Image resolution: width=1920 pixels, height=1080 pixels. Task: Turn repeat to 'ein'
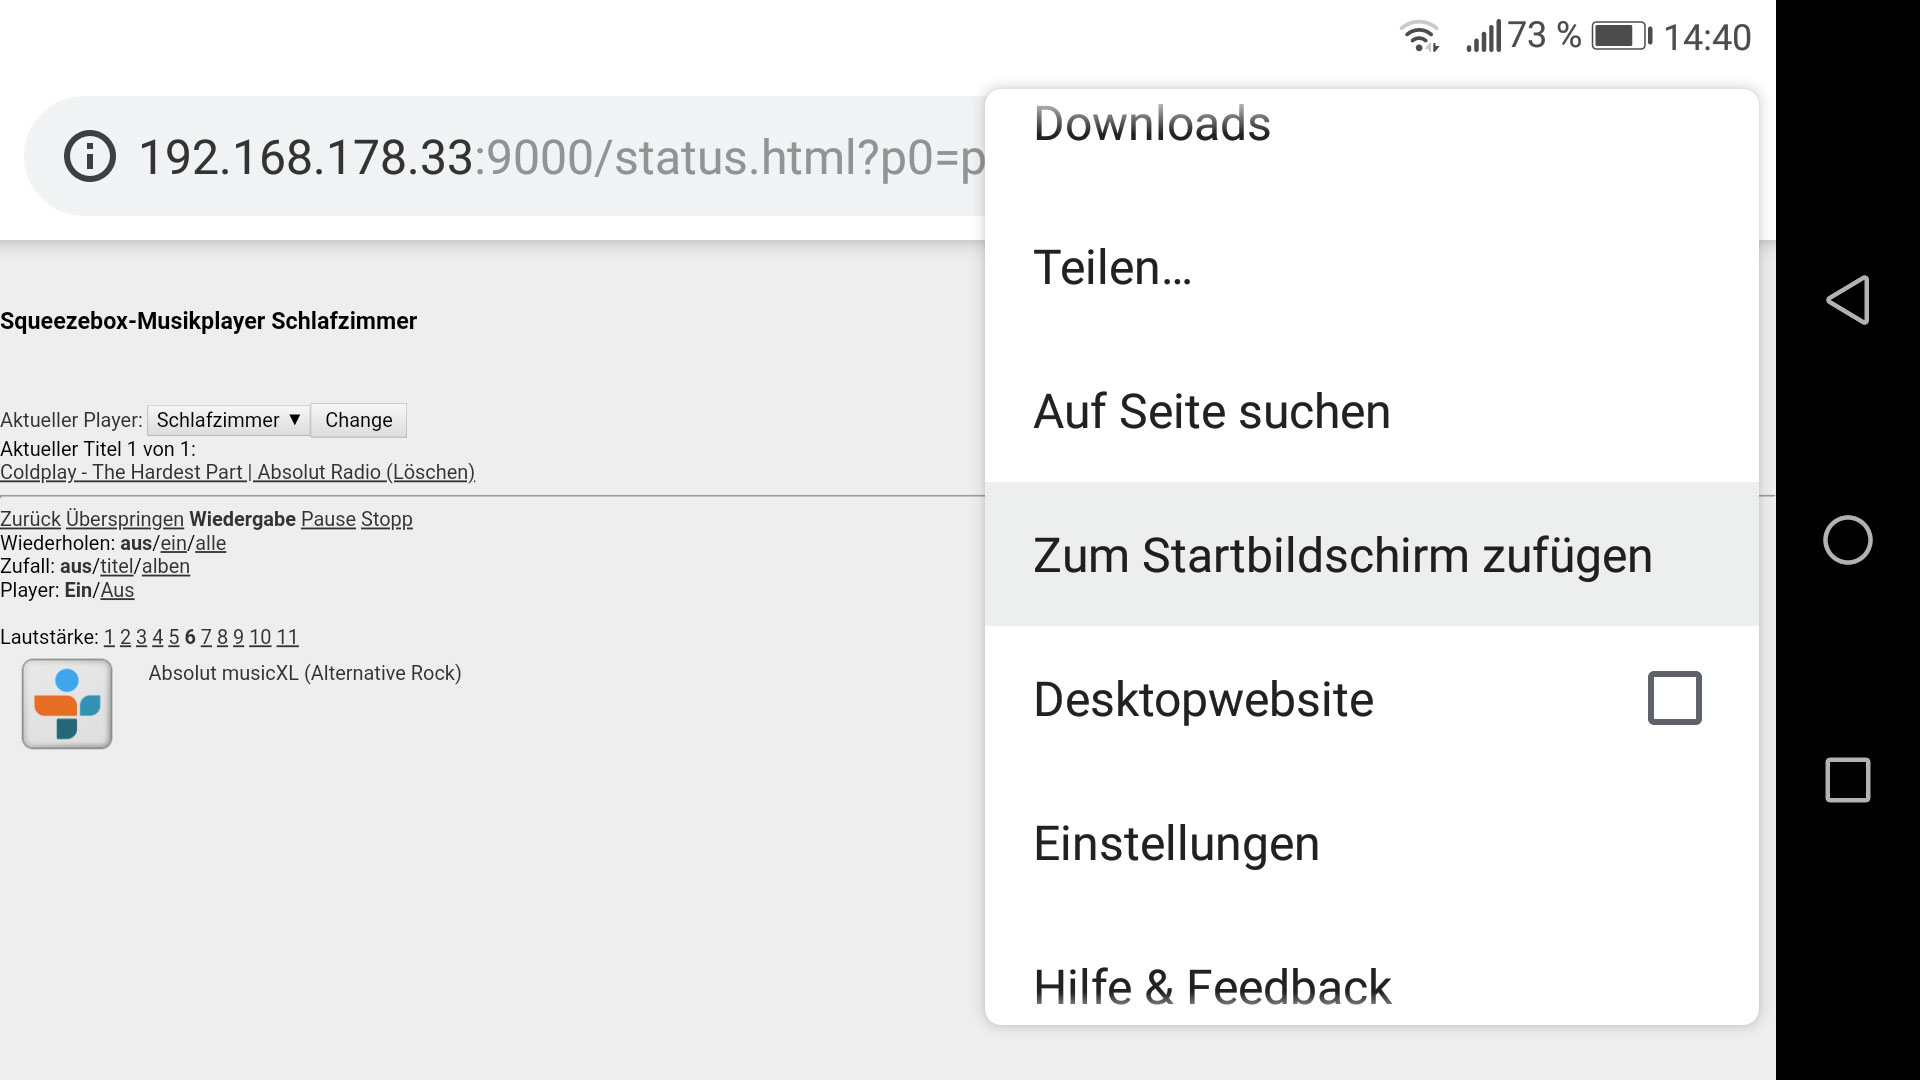click(x=174, y=543)
